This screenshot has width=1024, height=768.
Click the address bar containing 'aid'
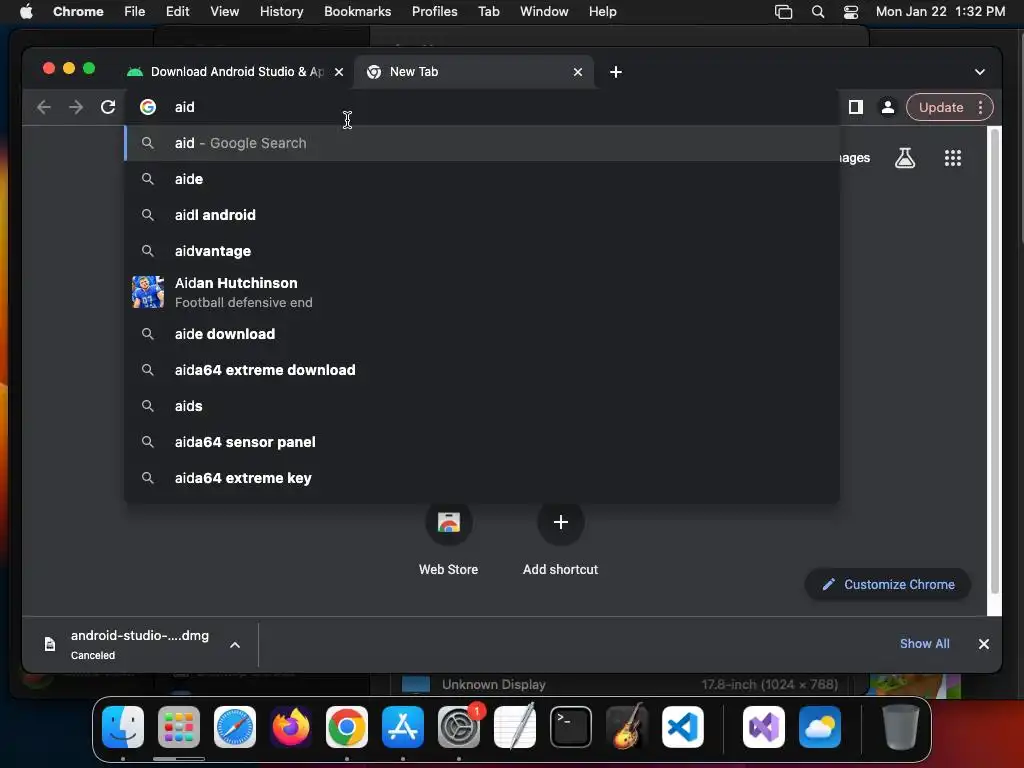(x=482, y=107)
